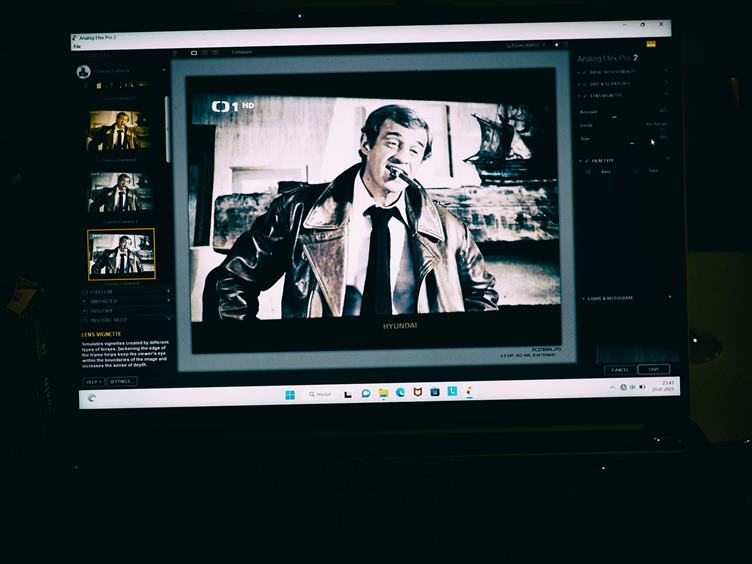752x564 pixels.
Task: Open the McAfee icon on taskbar
Action: [x=418, y=392]
